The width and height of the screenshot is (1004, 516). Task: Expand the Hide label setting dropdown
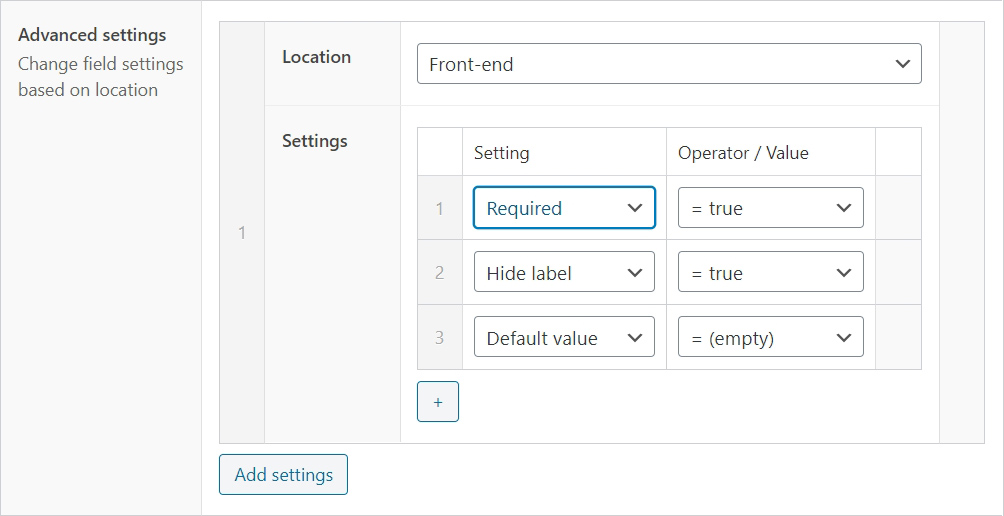(x=564, y=273)
